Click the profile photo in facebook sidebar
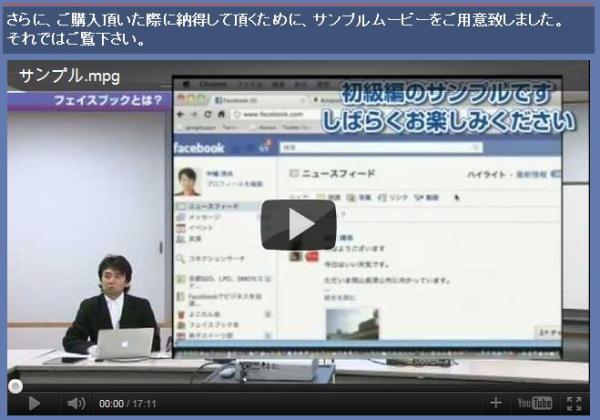600x420 pixels. tap(187, 179)
